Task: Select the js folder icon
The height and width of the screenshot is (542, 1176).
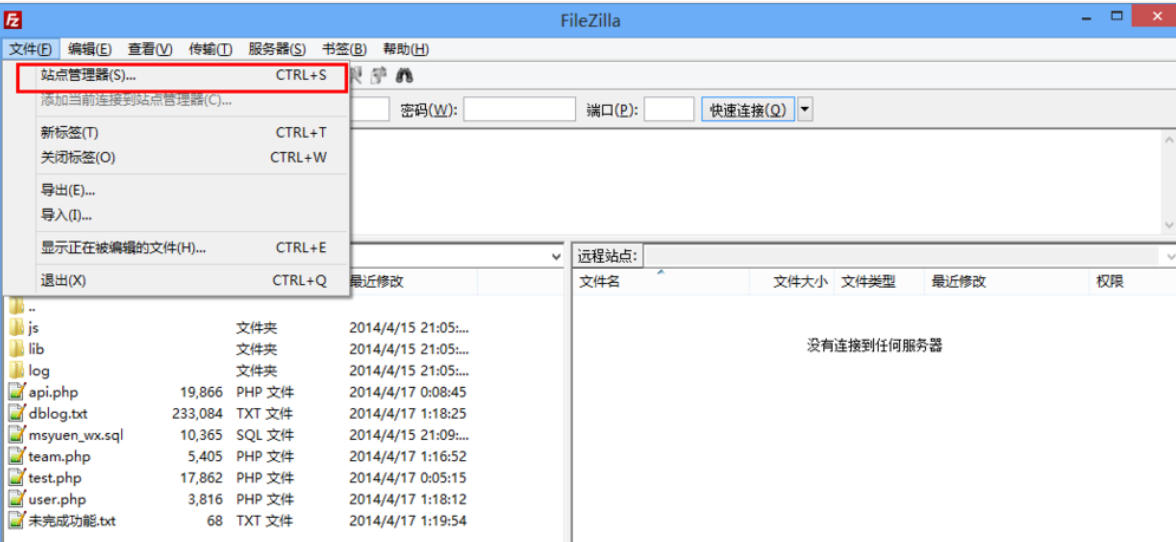Action: pos(16,328)
